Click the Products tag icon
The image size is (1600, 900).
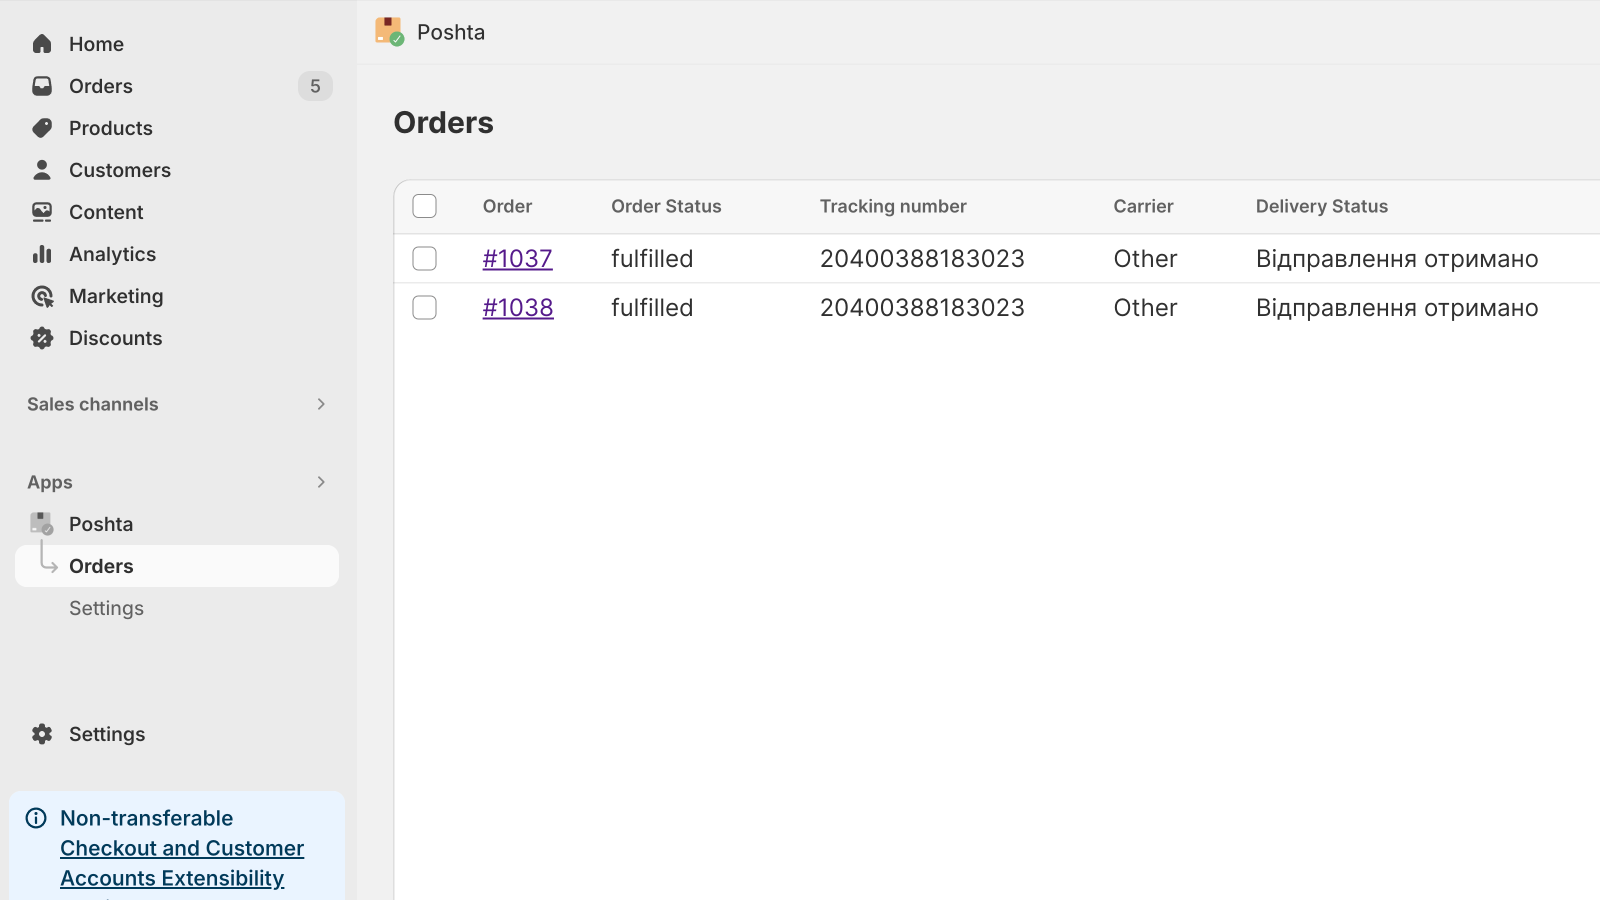(x=42, y=127)
